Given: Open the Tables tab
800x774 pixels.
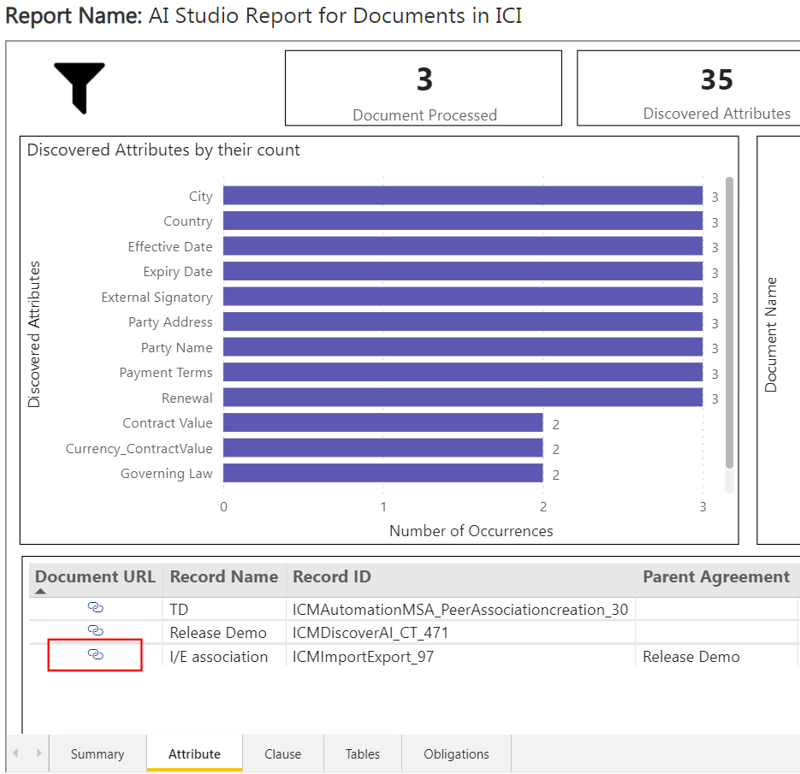Looking at the screenshot, I should [362, 754].
